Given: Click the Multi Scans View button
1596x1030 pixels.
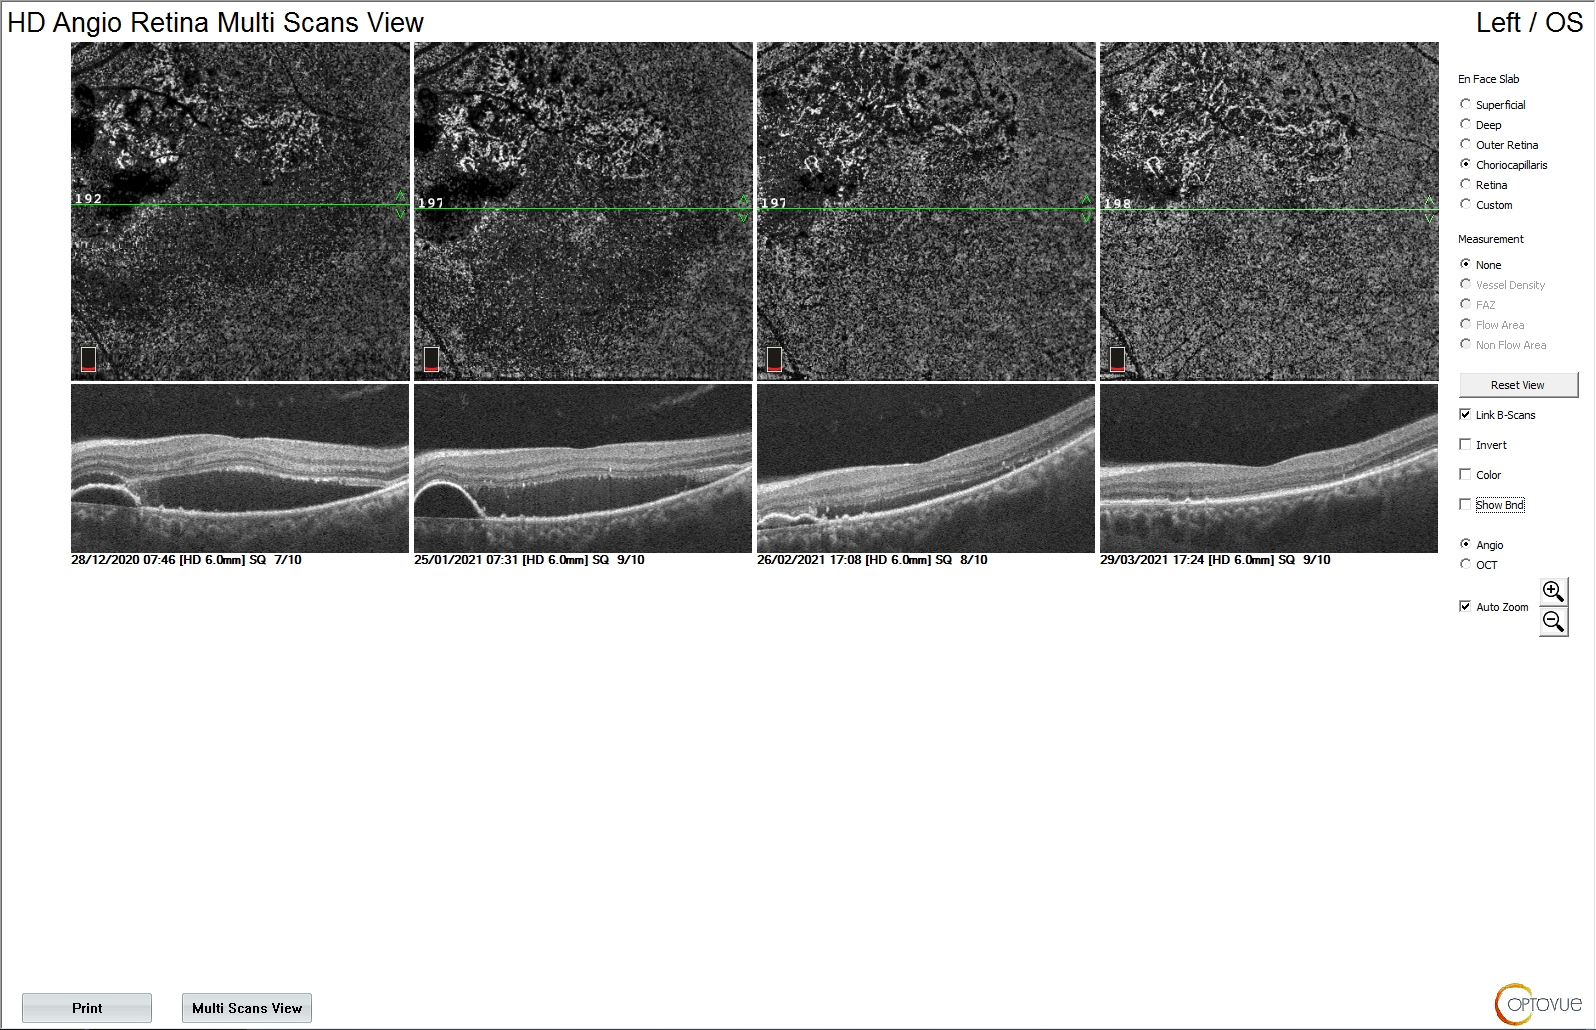Looking at the screenshot, I should [247, 1008].
